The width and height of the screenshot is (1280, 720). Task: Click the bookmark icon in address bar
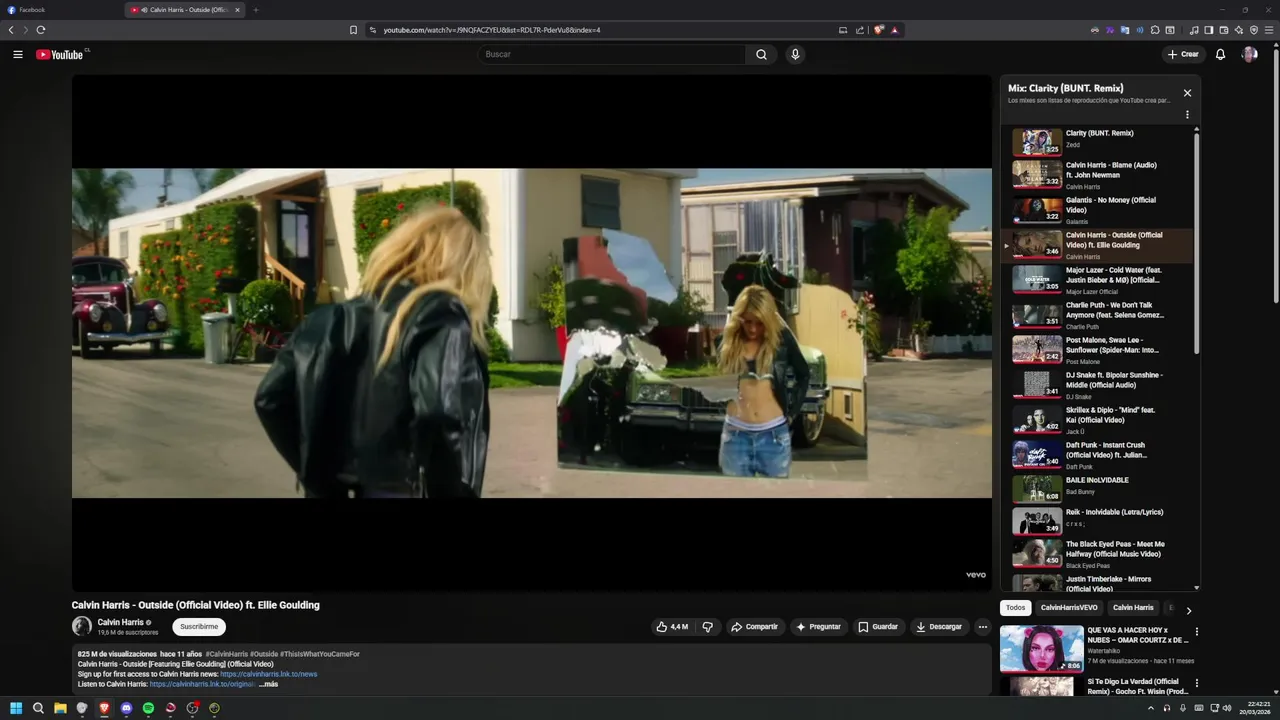(x=353, y=30)
